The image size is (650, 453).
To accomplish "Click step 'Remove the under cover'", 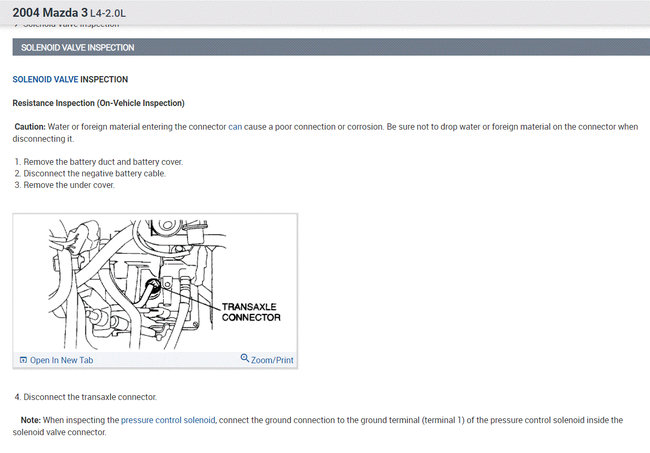I will [x=69, y=185].
